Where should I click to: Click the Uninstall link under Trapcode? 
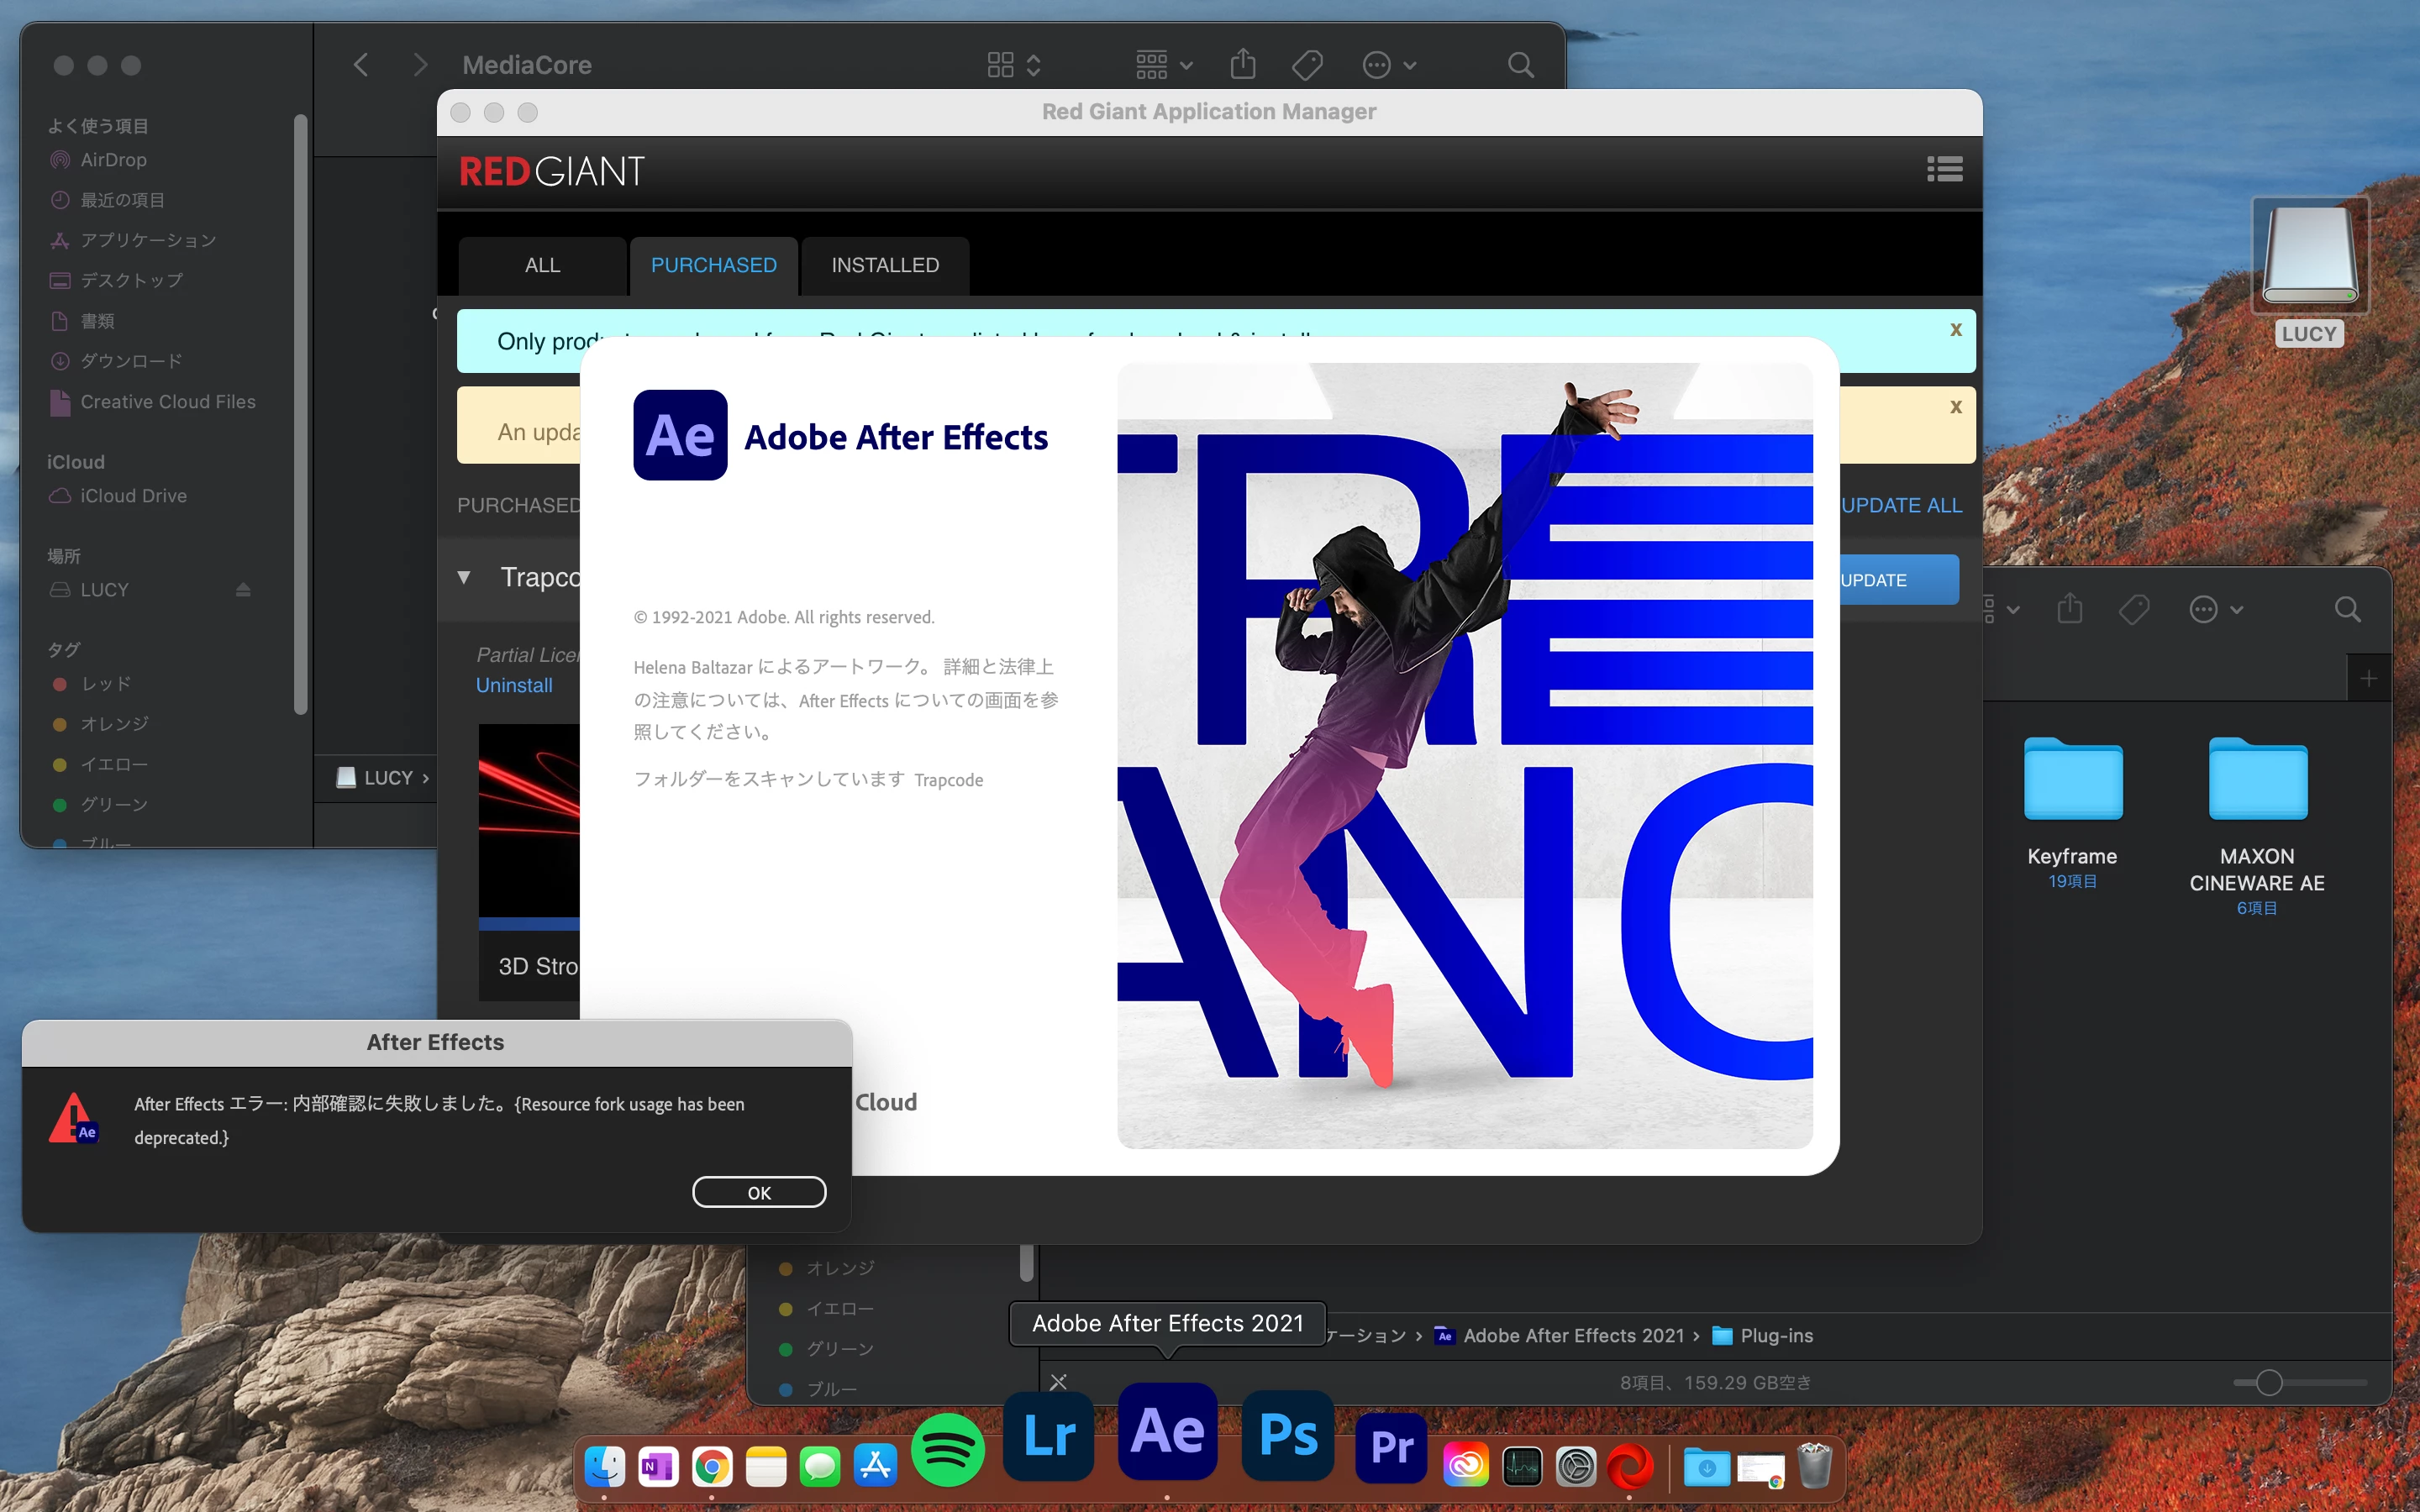pos(514,685)
